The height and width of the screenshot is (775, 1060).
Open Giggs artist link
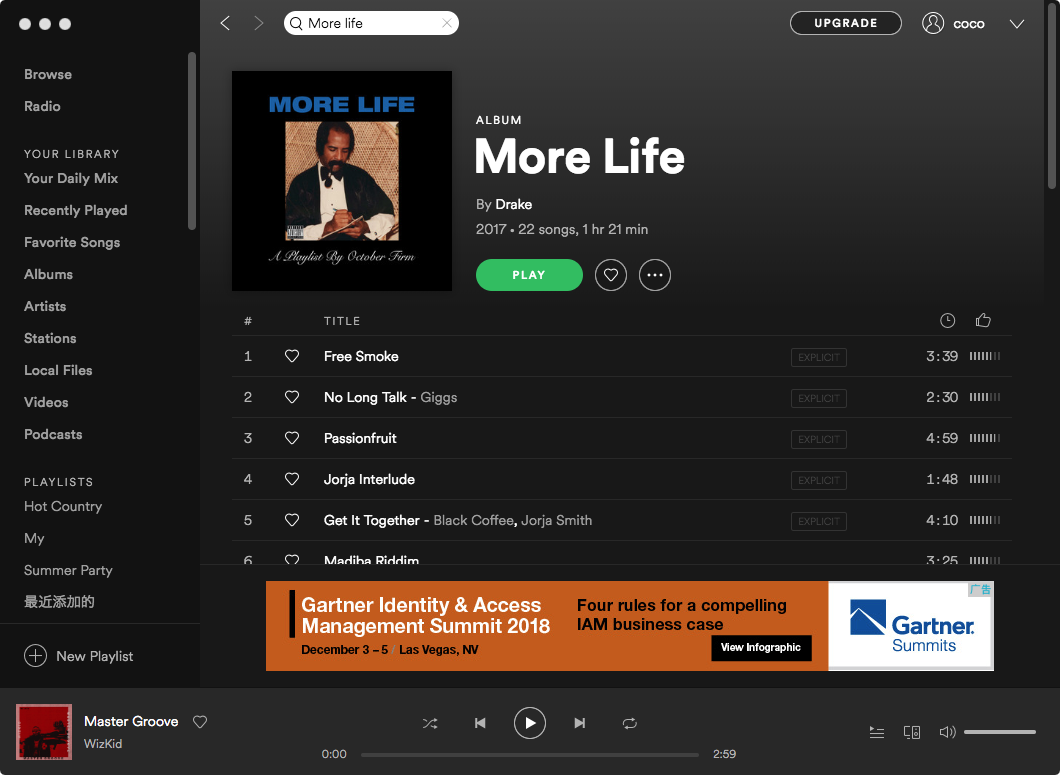point(439,398)
